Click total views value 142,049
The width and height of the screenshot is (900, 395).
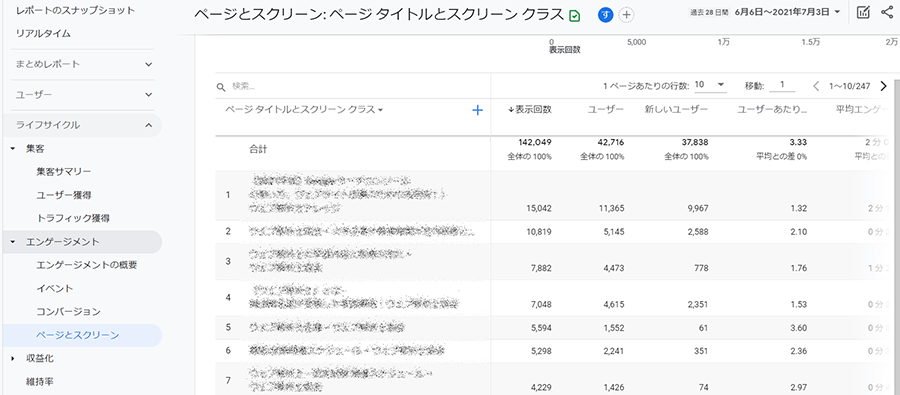(535, 142)
